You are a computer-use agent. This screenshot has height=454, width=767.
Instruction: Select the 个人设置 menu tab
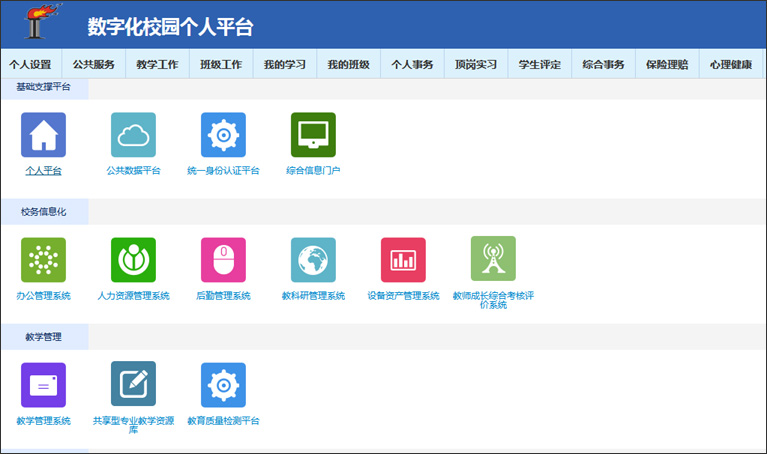coord(30,65)
